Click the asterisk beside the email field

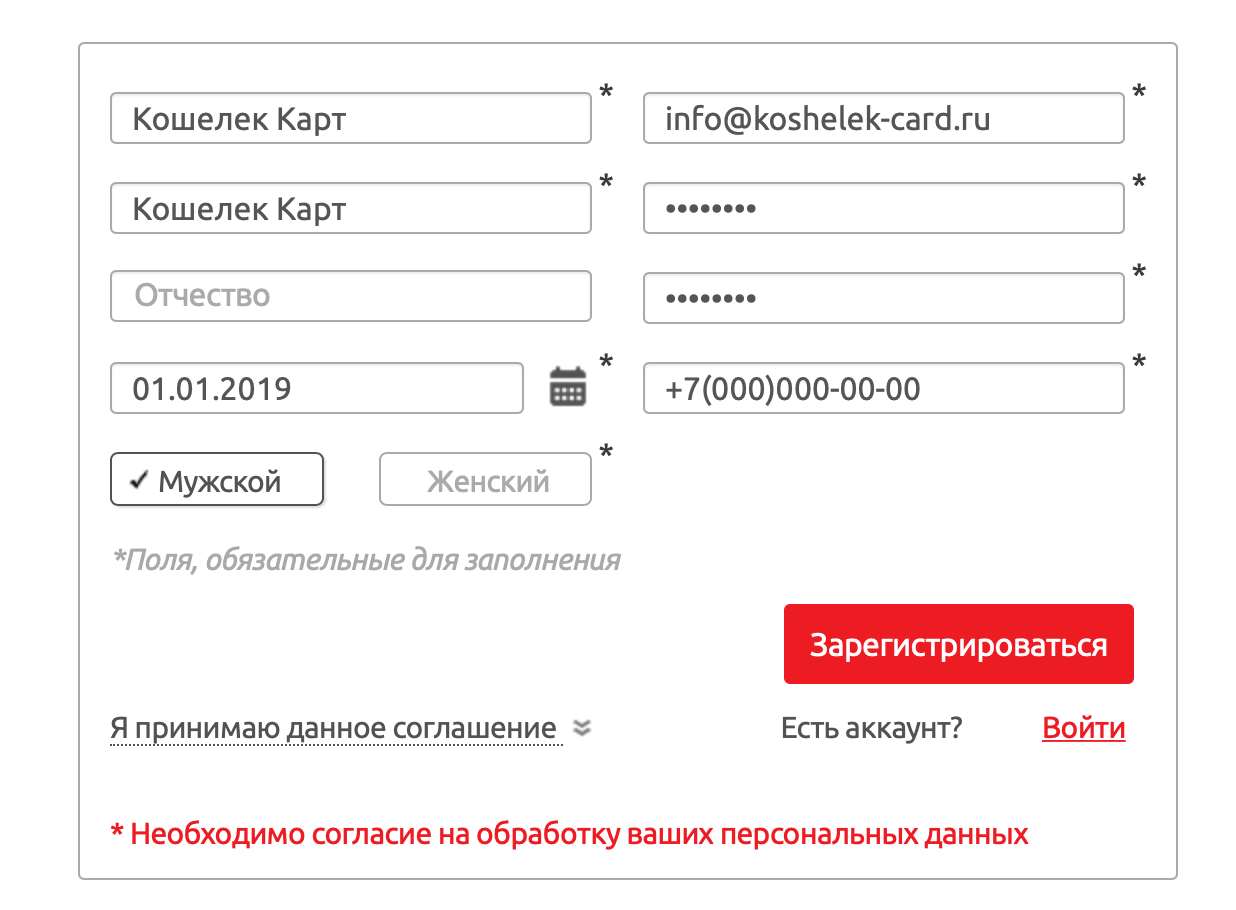click(x=1139, y=92)
